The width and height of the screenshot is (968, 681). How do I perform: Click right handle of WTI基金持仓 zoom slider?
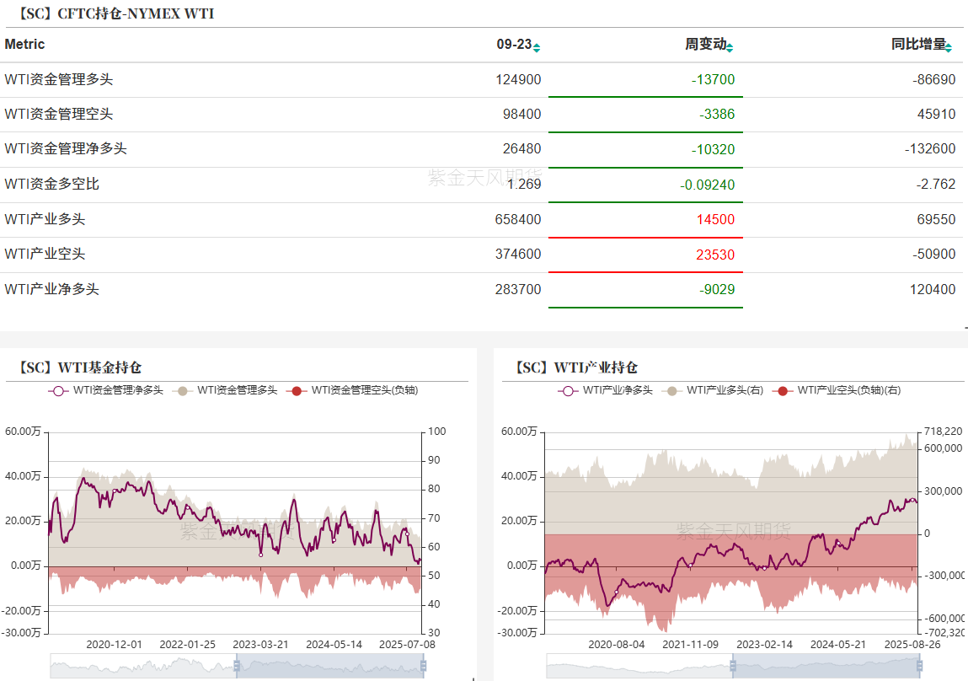pyautogui.click(x=423, y=666)
